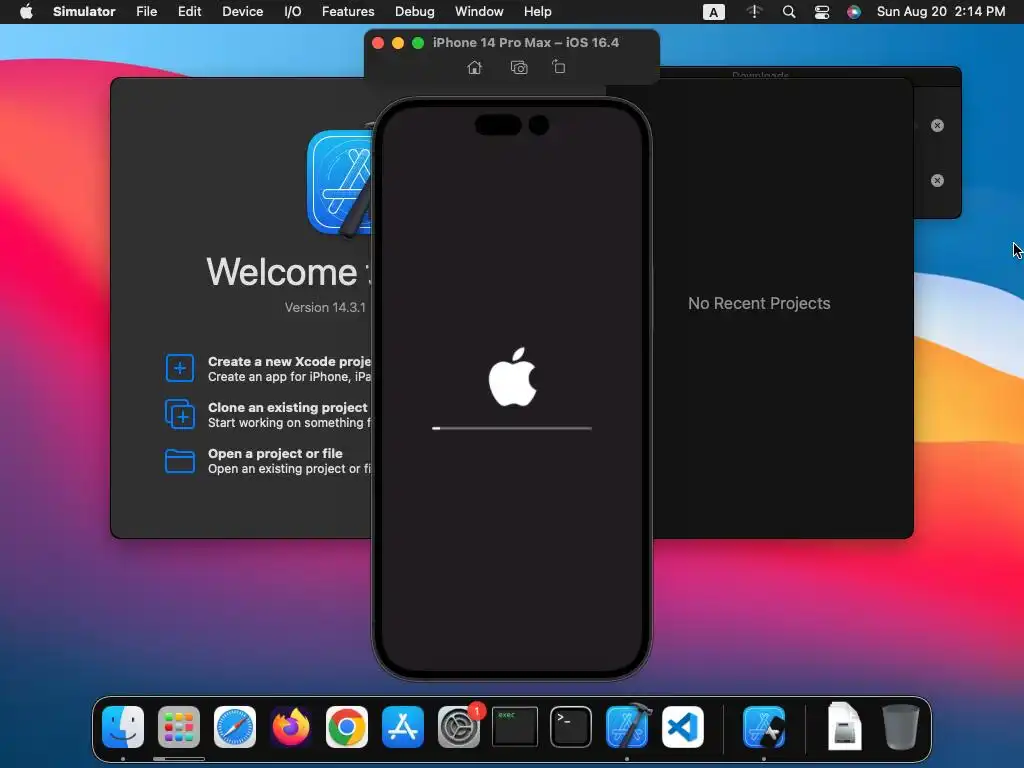
Task: Open the Device menu
Action: [242, 12]
